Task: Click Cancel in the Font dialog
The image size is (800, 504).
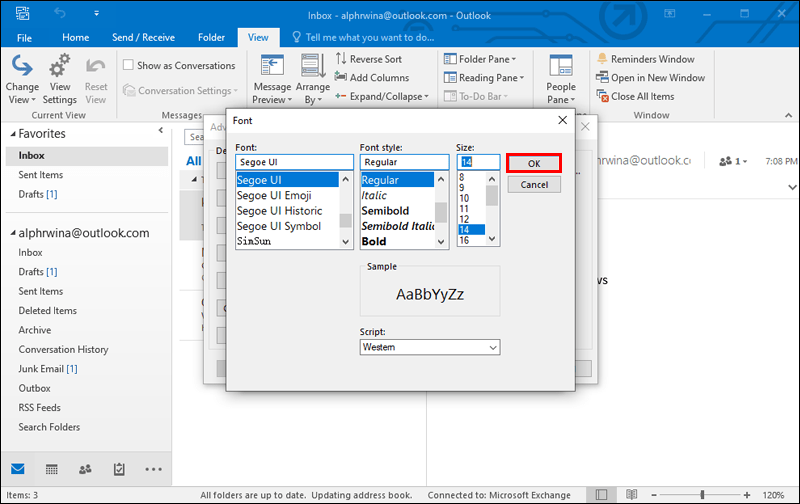Action: [x=534, y=185]
